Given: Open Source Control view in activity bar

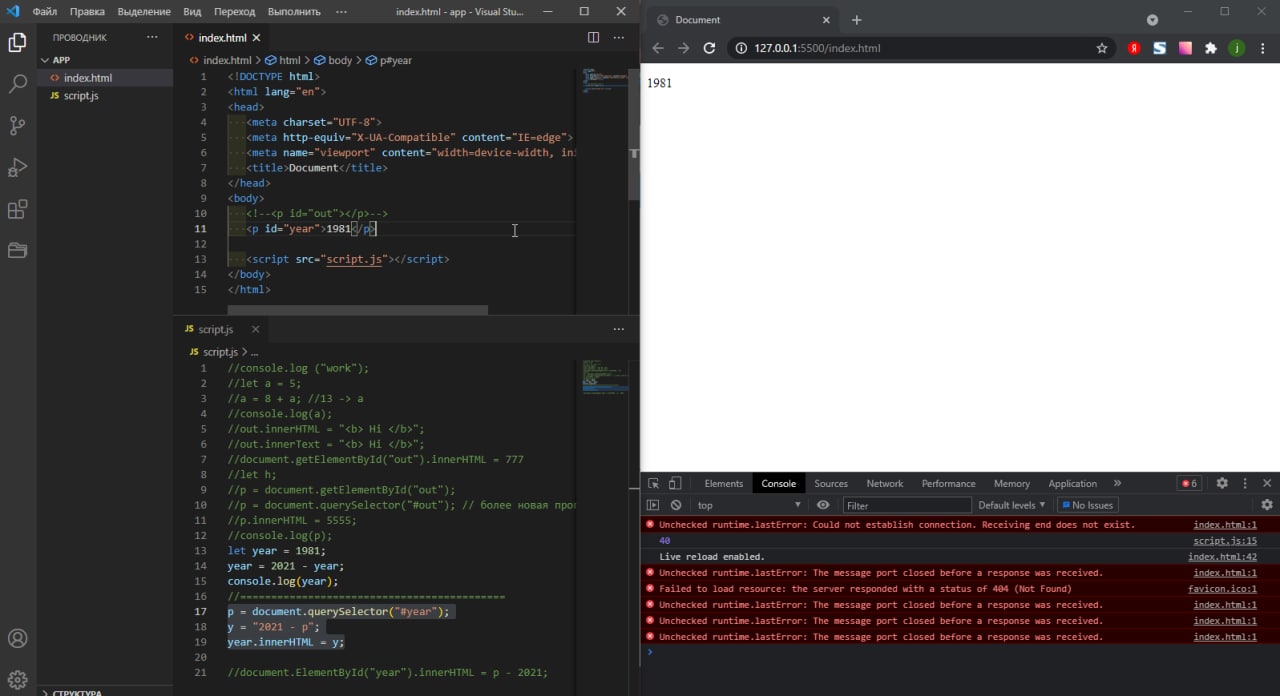Looking at the screenshot, I should pos(17,125).
